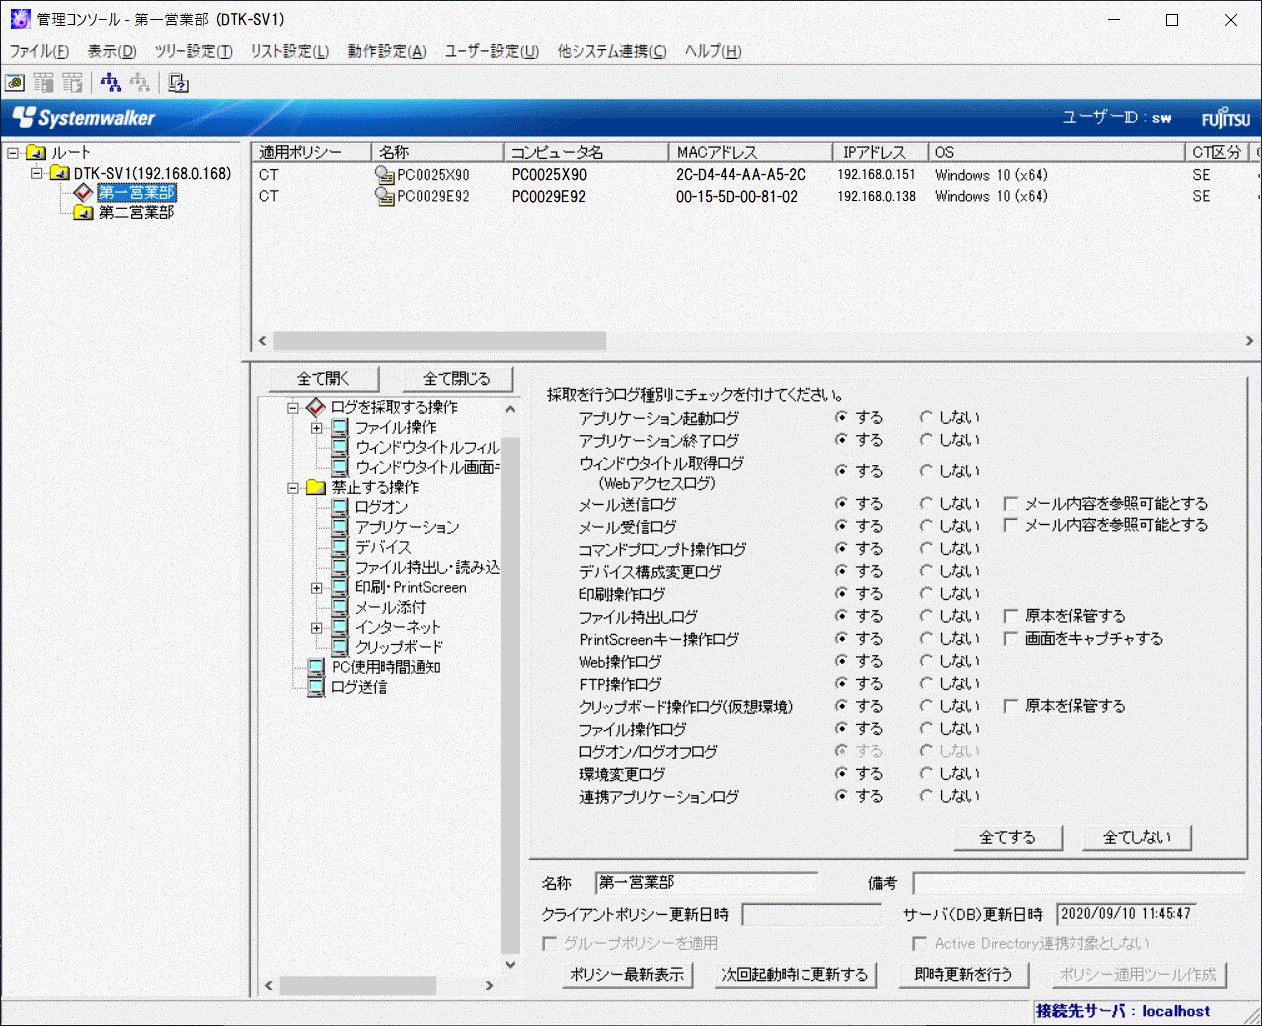Click the first toolbar icon with the gear window

pyautogui.click(x=15, y=83)
